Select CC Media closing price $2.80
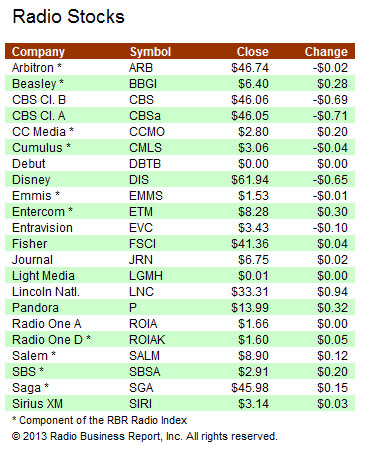 tap(253, 132)
